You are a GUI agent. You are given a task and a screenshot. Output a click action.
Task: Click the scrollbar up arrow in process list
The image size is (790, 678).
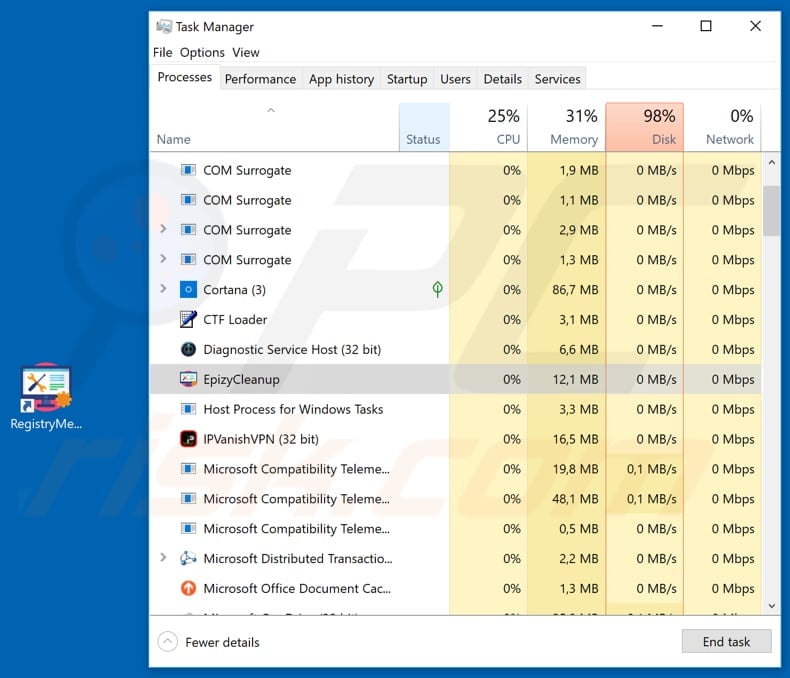[x=771, y=163]
